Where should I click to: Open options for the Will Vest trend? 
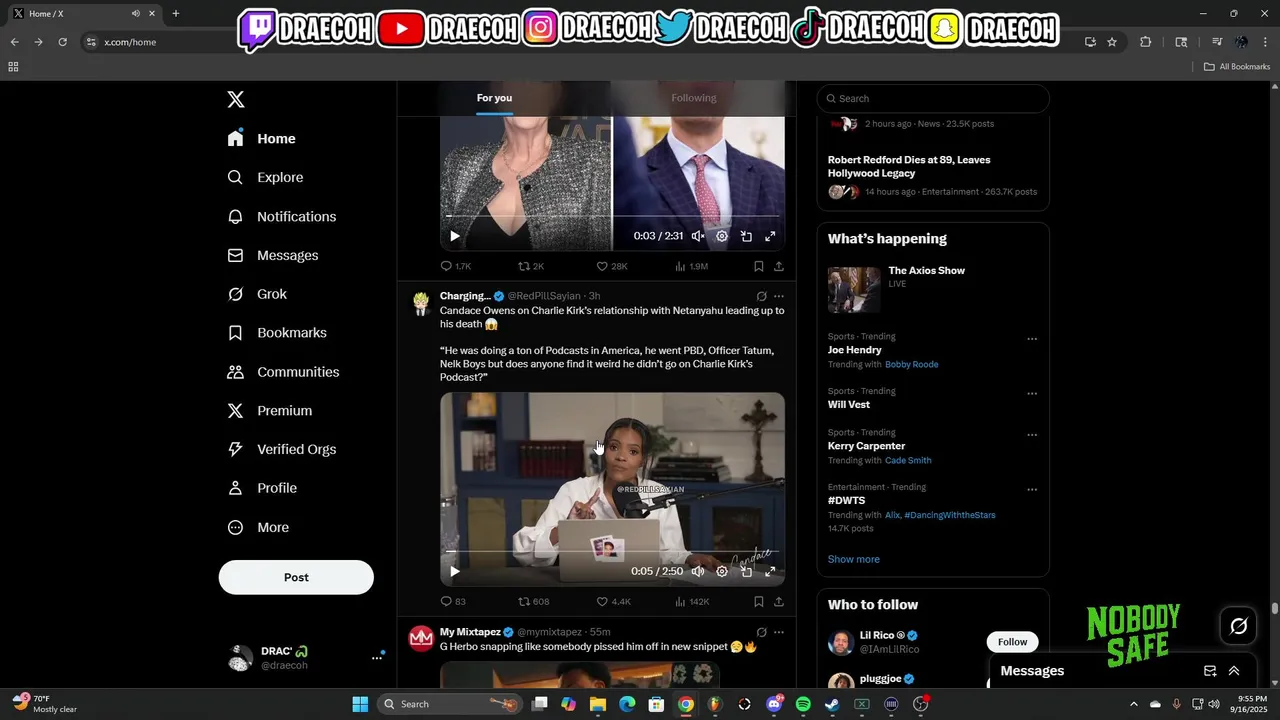(1032, 394)
